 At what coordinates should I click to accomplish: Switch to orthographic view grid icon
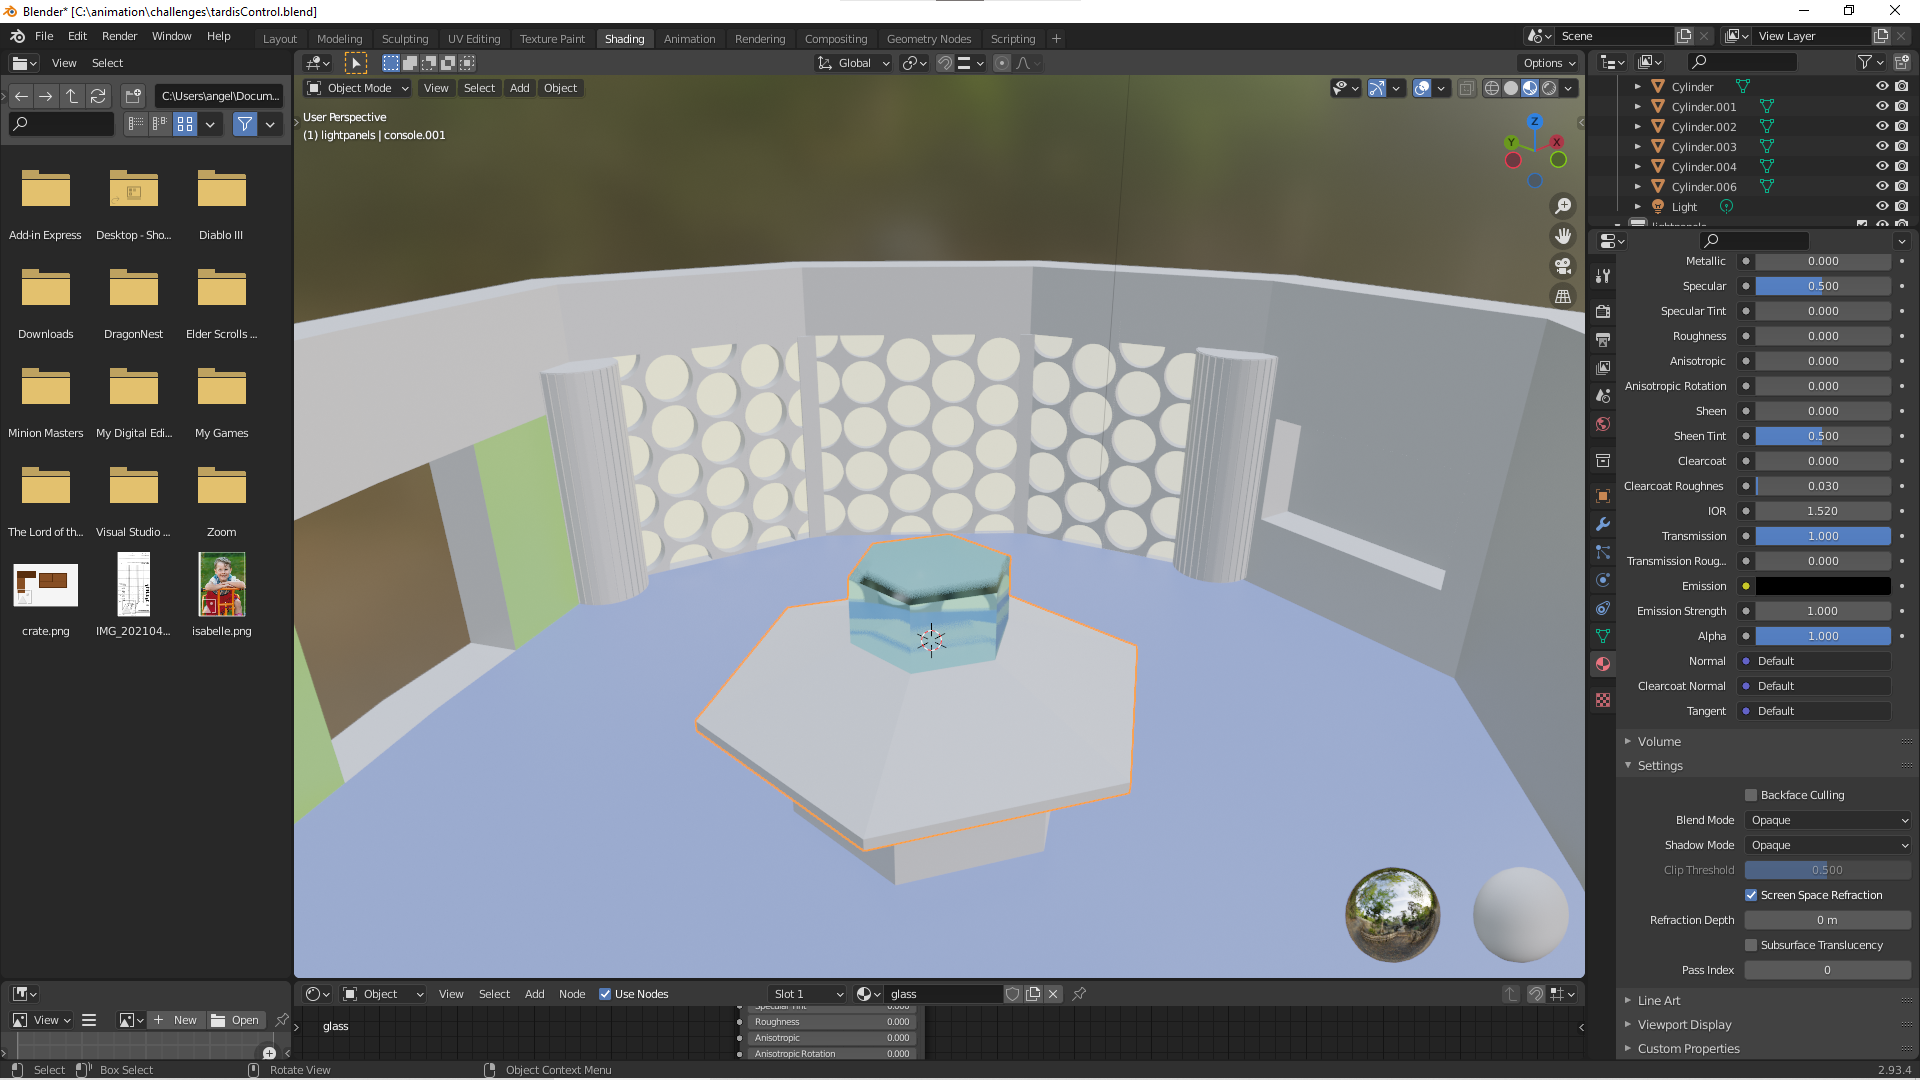1562,296
